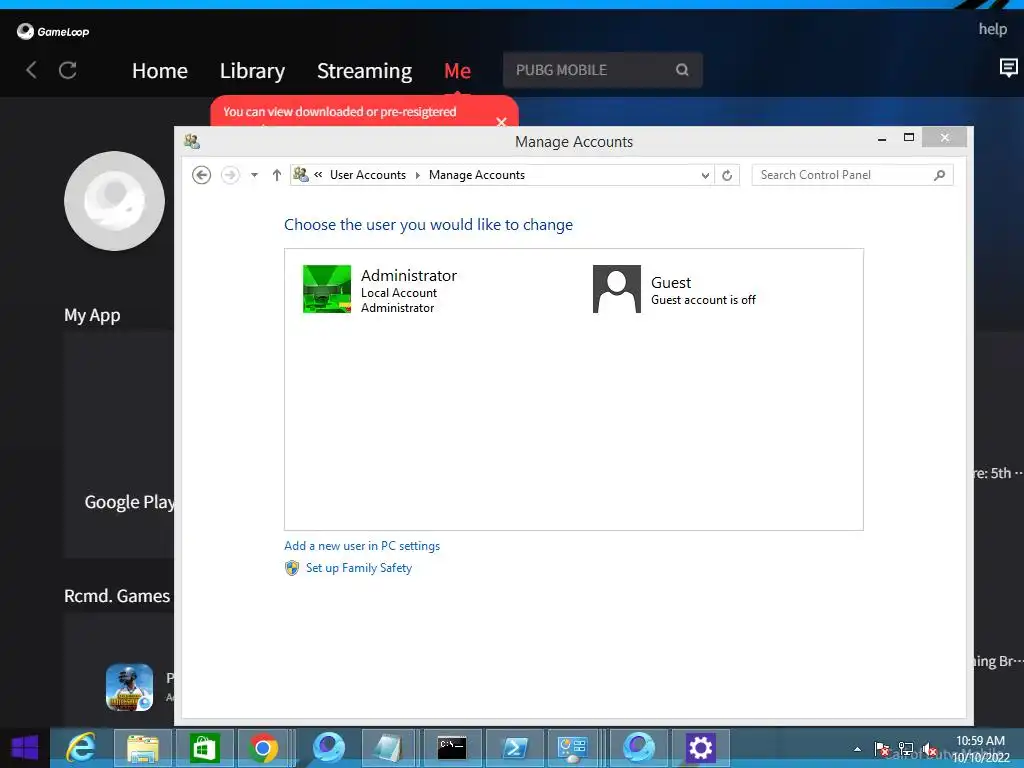The height and width of the screenshot is (768, 1024).
Task: Open Set up Family Safety link
Action: coord(359,568)
